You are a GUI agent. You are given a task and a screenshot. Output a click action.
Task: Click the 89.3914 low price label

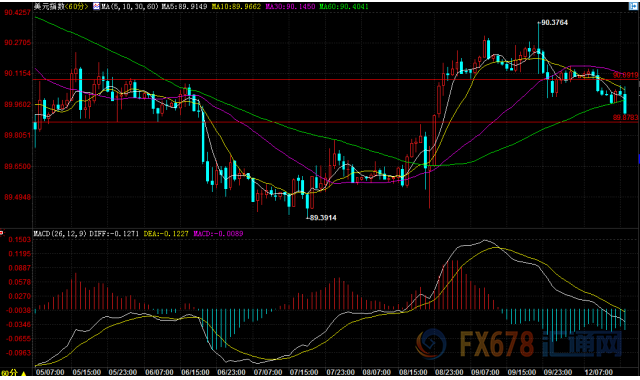[323, 218]
